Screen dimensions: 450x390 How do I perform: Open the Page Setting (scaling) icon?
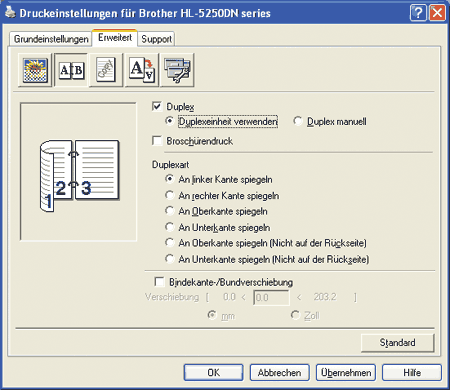pyautogui.click(x=142, y=70)
